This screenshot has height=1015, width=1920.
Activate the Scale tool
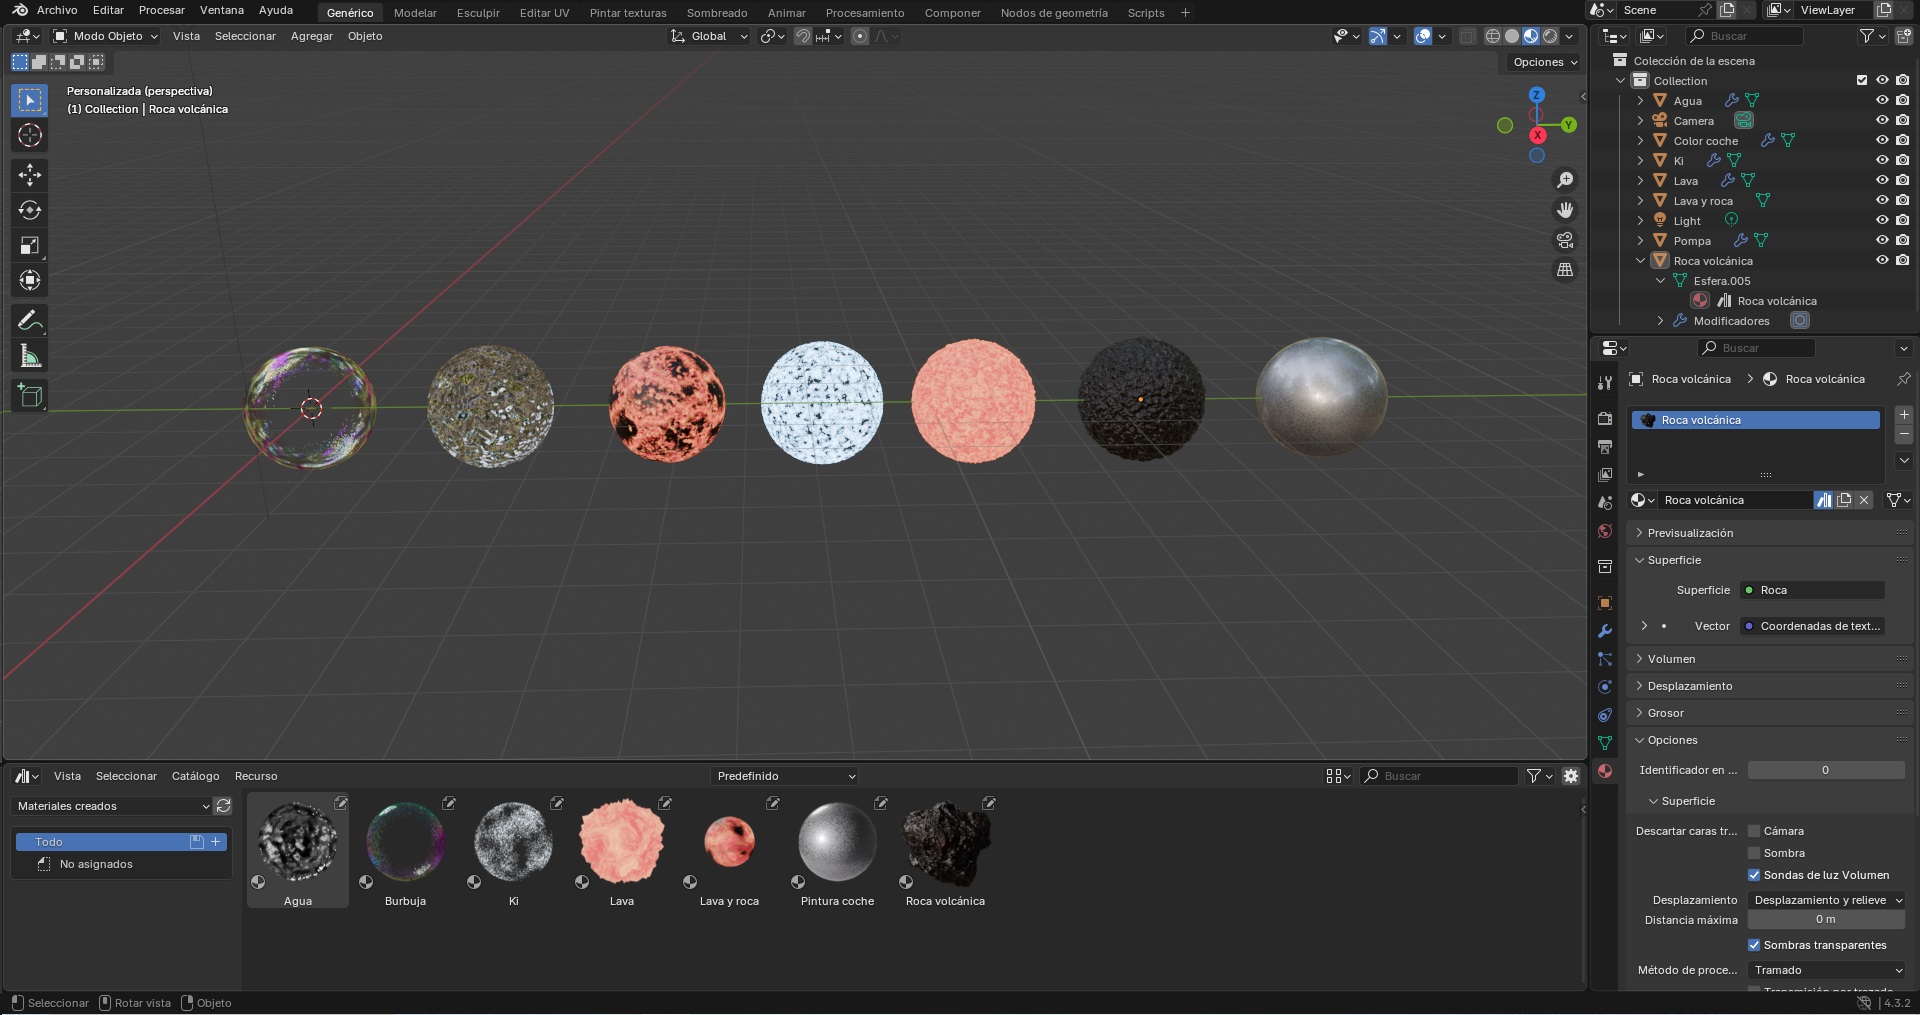tap(29, 245)
